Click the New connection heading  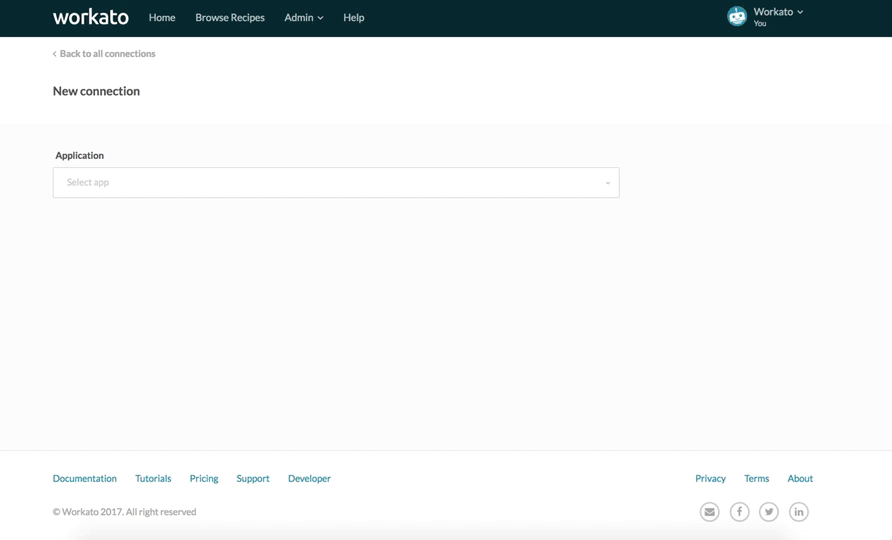(x=96, y=91)
